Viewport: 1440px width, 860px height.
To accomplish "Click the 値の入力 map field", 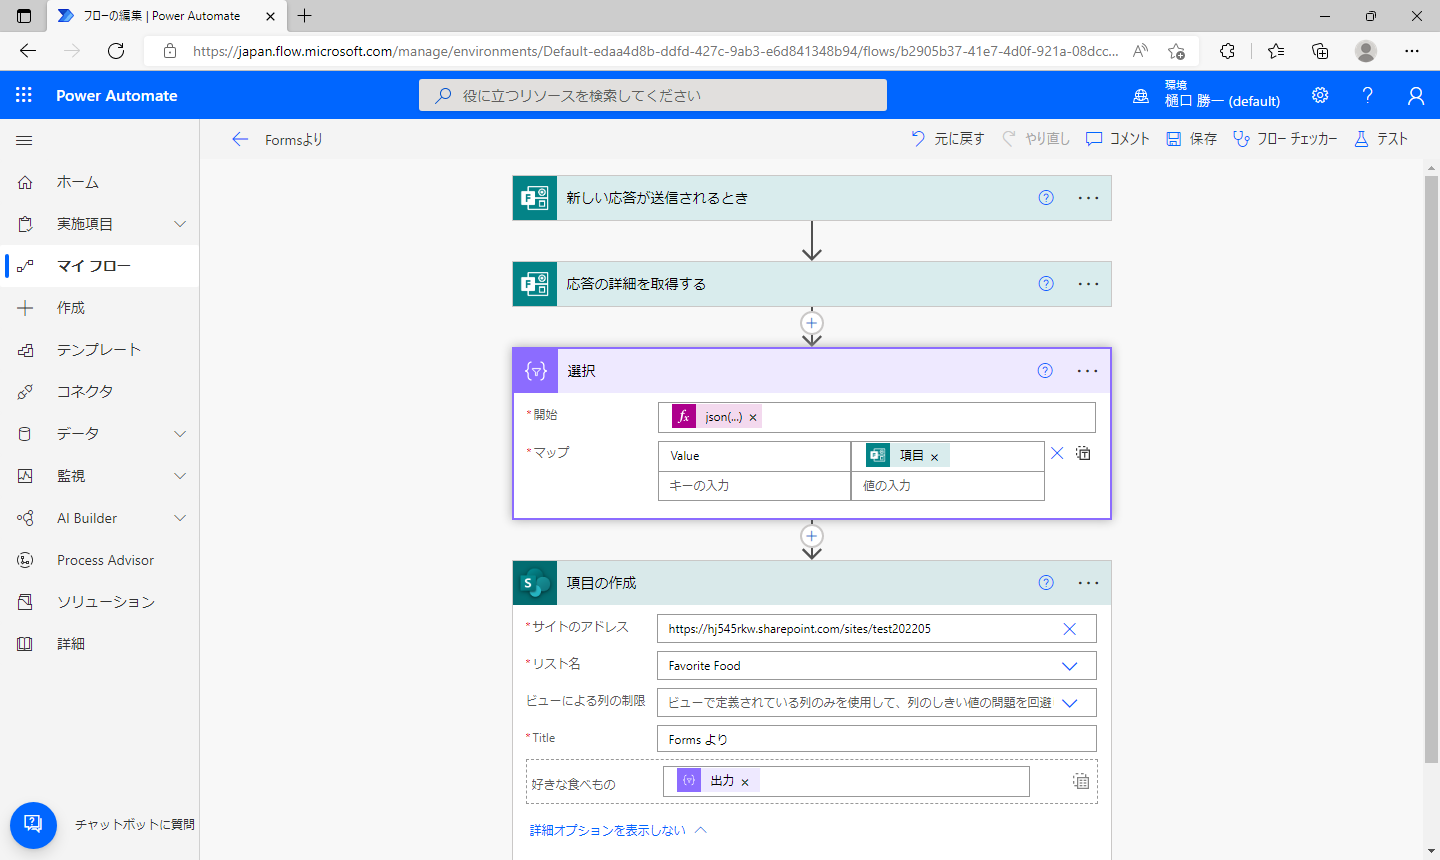I will pyautogui.click(x=948, y=485).
